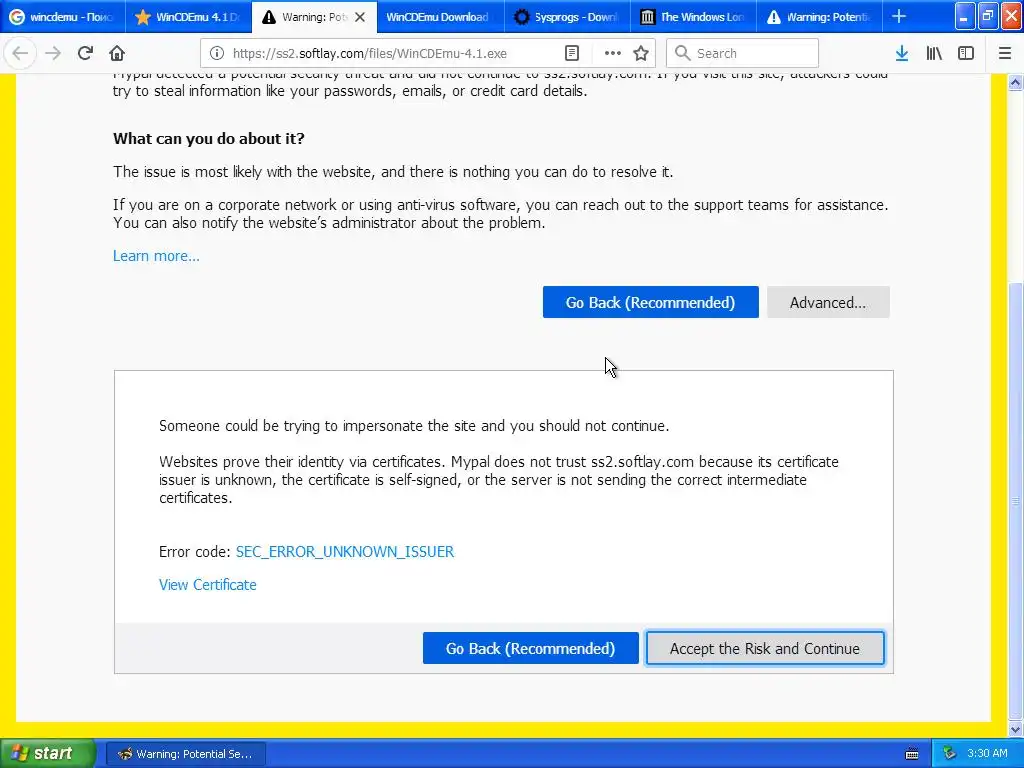Image resolution: width=1024 pixels, height=768 pixels.
Task: Click the Advanced... button
Action: pyautogui.click(x=828, y=302)
